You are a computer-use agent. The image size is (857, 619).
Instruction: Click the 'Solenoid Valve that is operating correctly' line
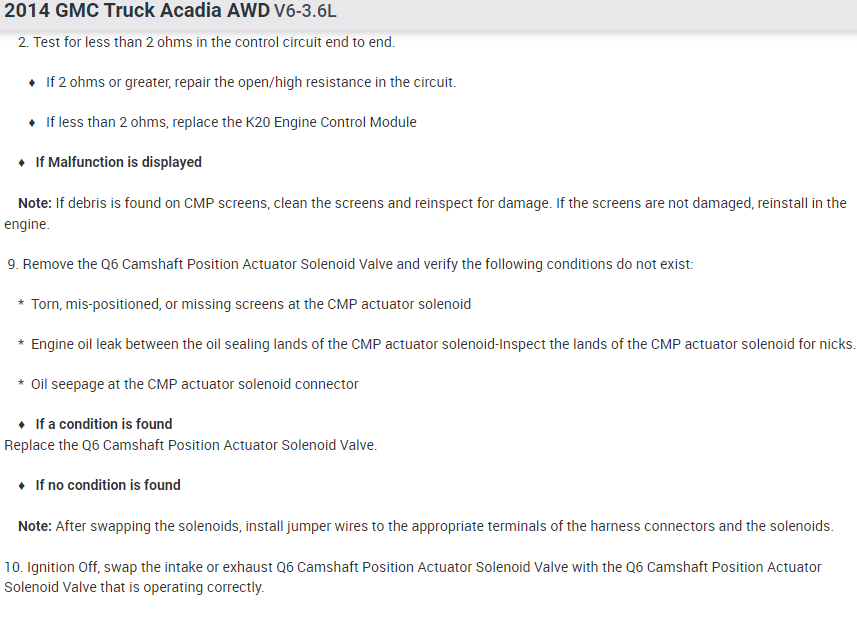point(134,587)
